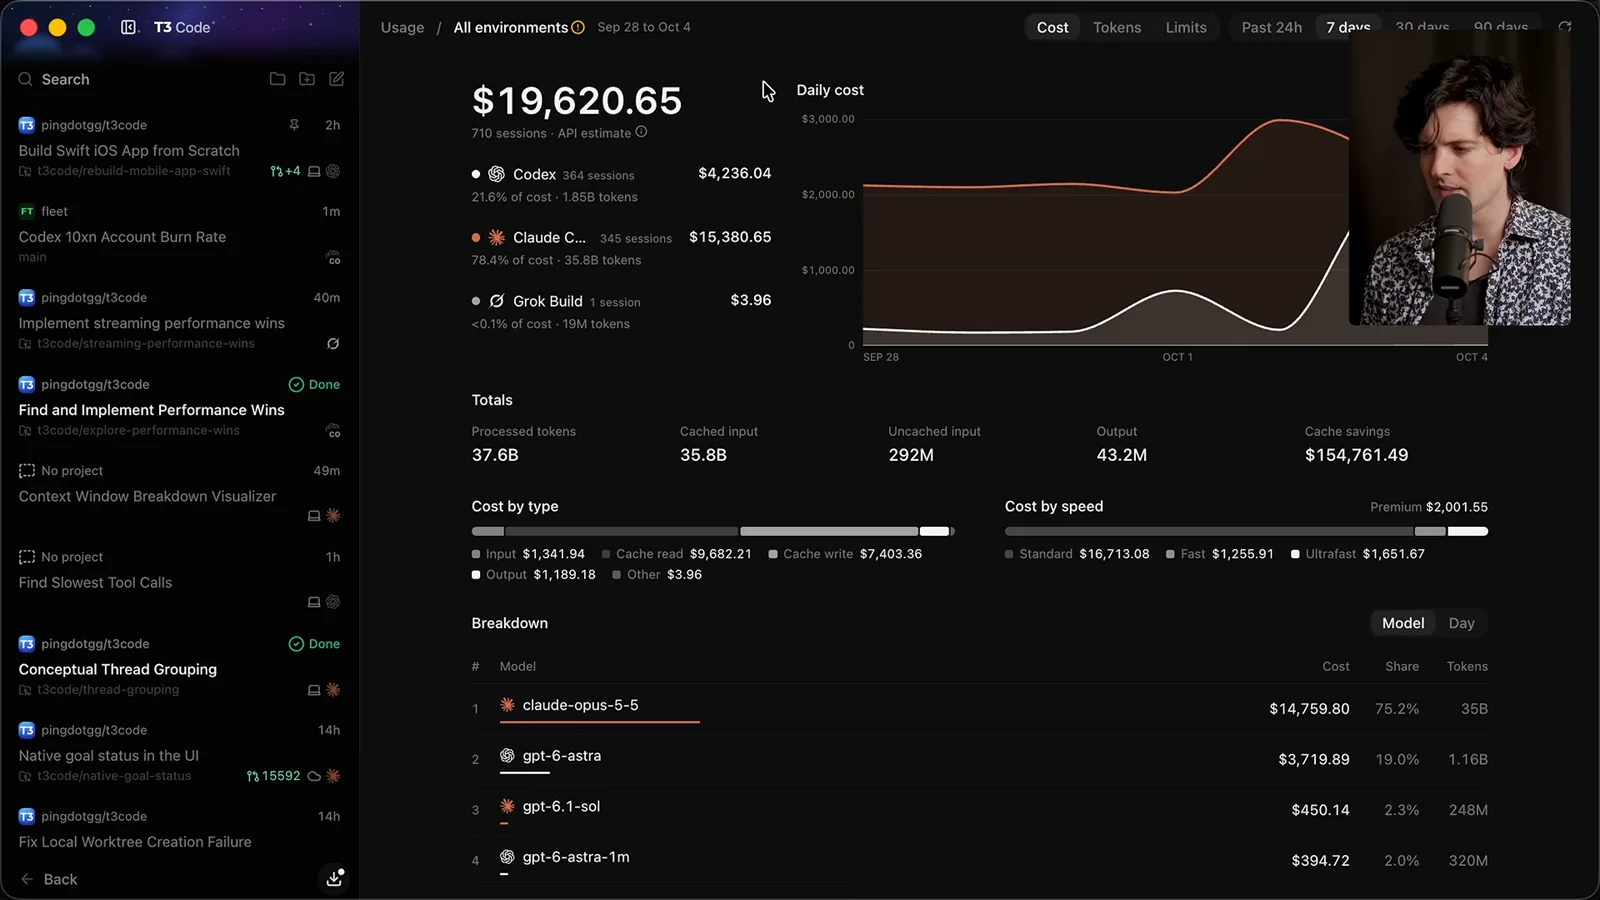Start a new thread with compose icon
The width and height of the screenshot is (1600, 900).
point(337,79)
